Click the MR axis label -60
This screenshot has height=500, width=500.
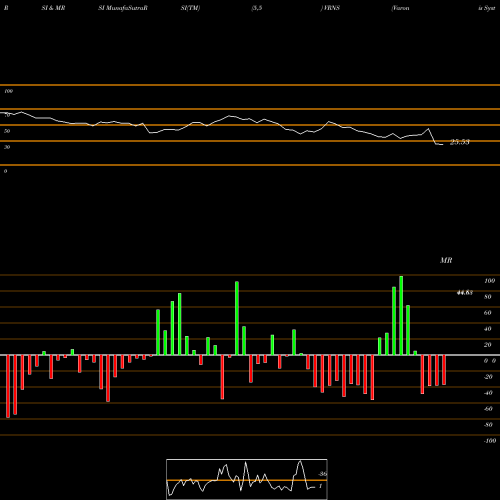click(488, 409)
